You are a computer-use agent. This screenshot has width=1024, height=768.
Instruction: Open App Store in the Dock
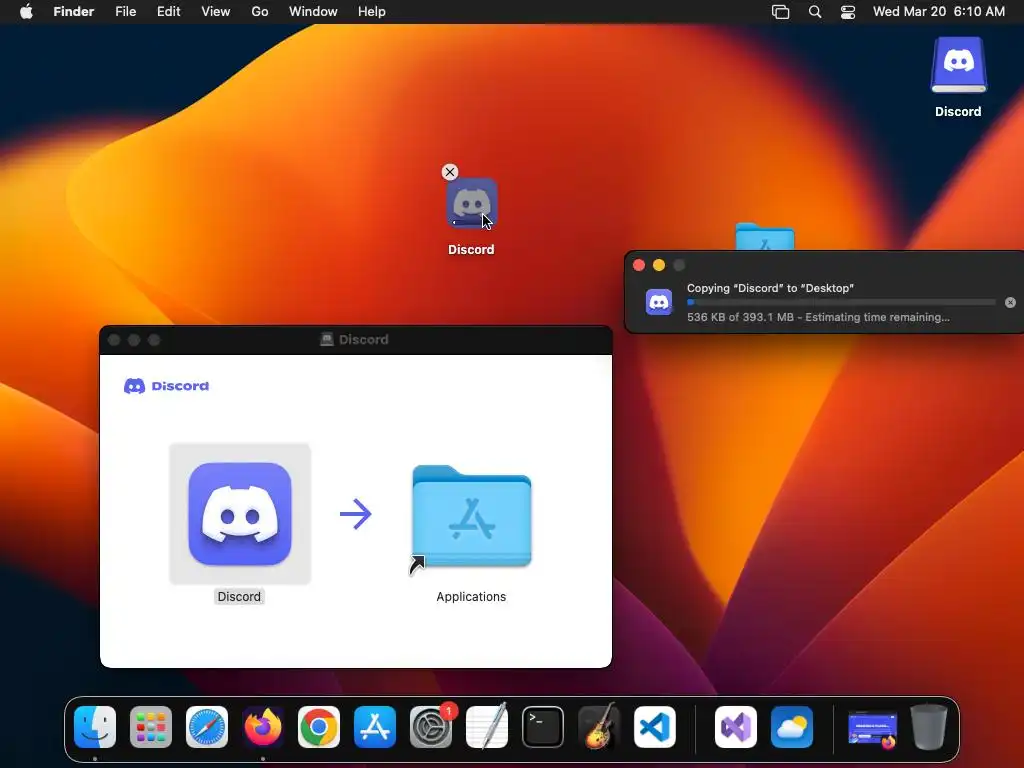pos(375,727)
